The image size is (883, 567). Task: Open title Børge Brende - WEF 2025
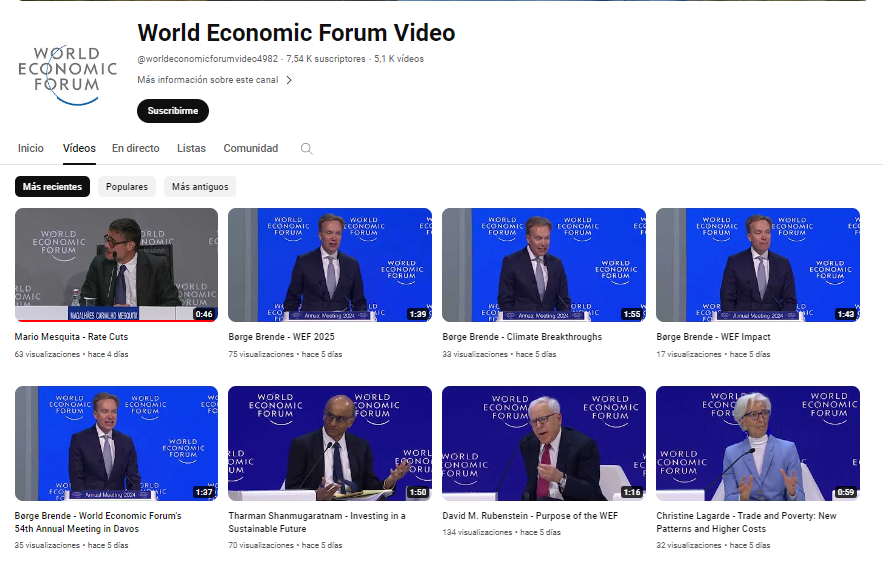pos(282,337)
